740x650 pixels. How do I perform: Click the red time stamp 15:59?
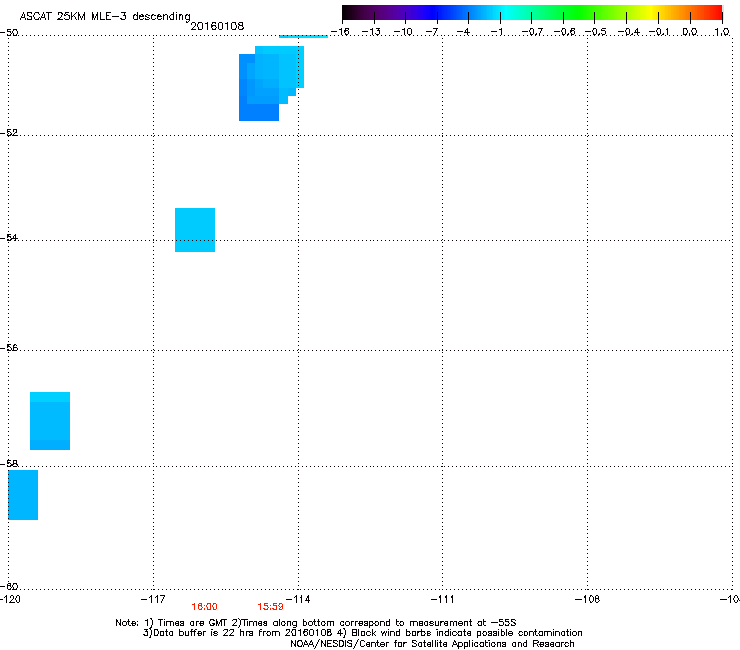click(x=270, y=607)
